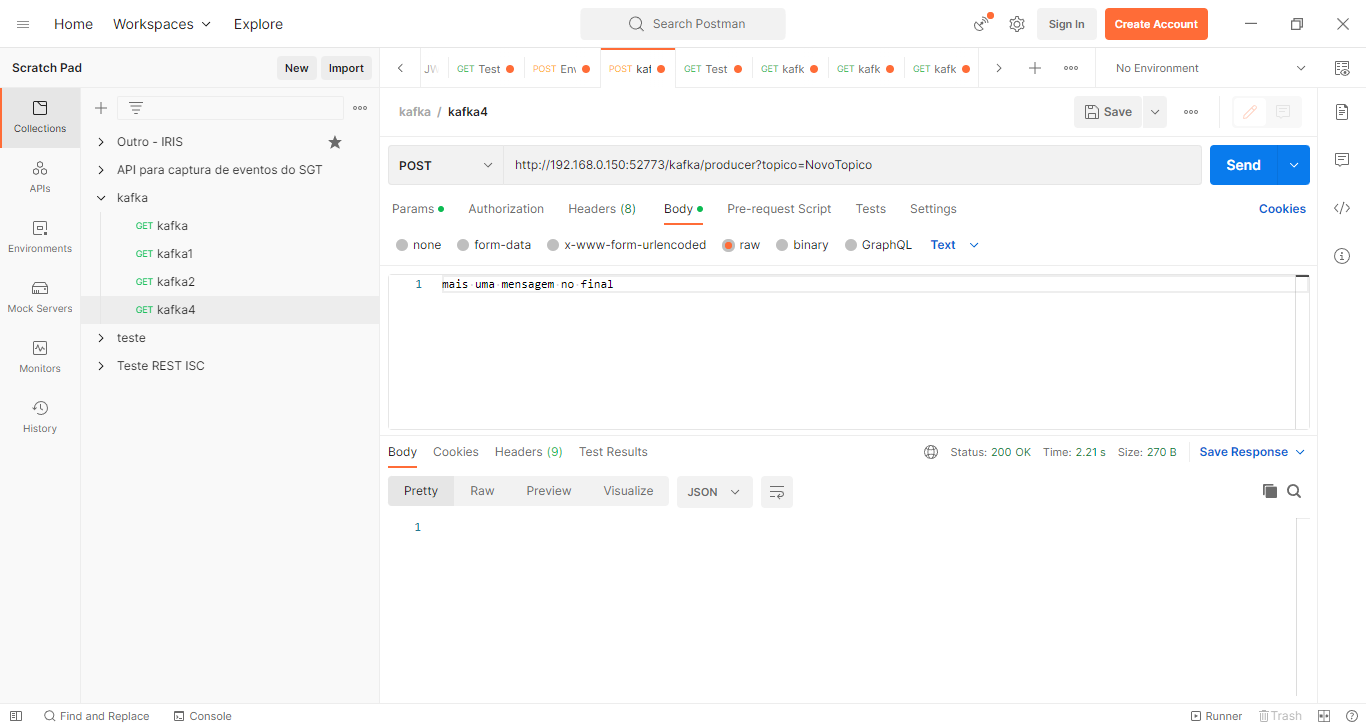Open the code snippet panel icon
1366x728 pixels.
pyautogui.click(x=1342, y=208)
